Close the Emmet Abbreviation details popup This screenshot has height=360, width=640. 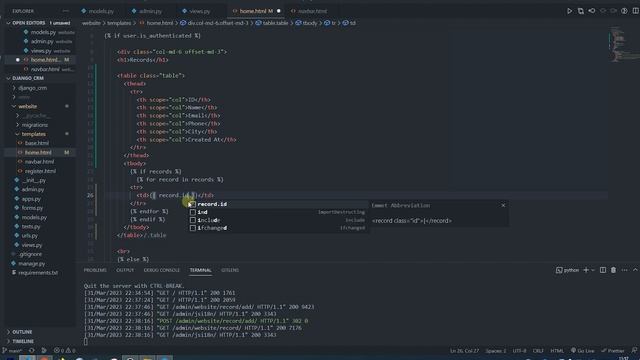503,205
